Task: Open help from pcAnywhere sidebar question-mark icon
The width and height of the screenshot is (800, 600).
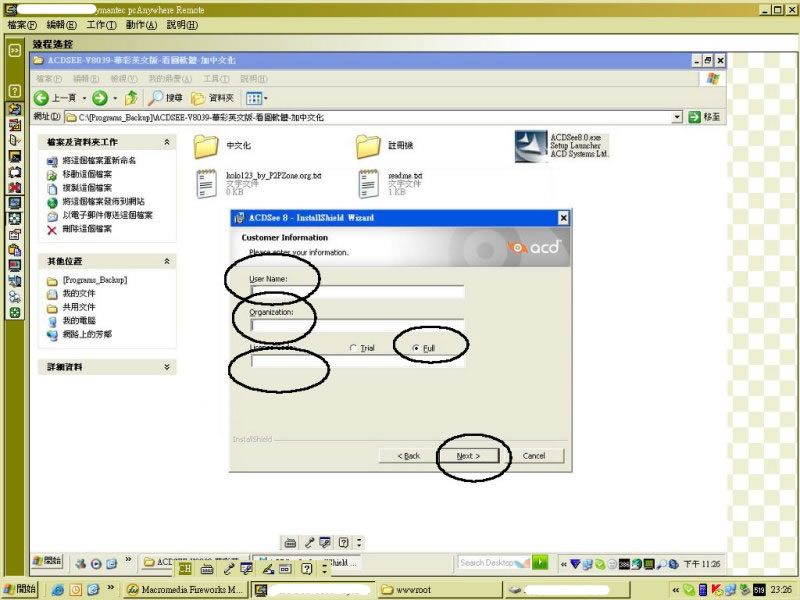Action: pos(14,91)
